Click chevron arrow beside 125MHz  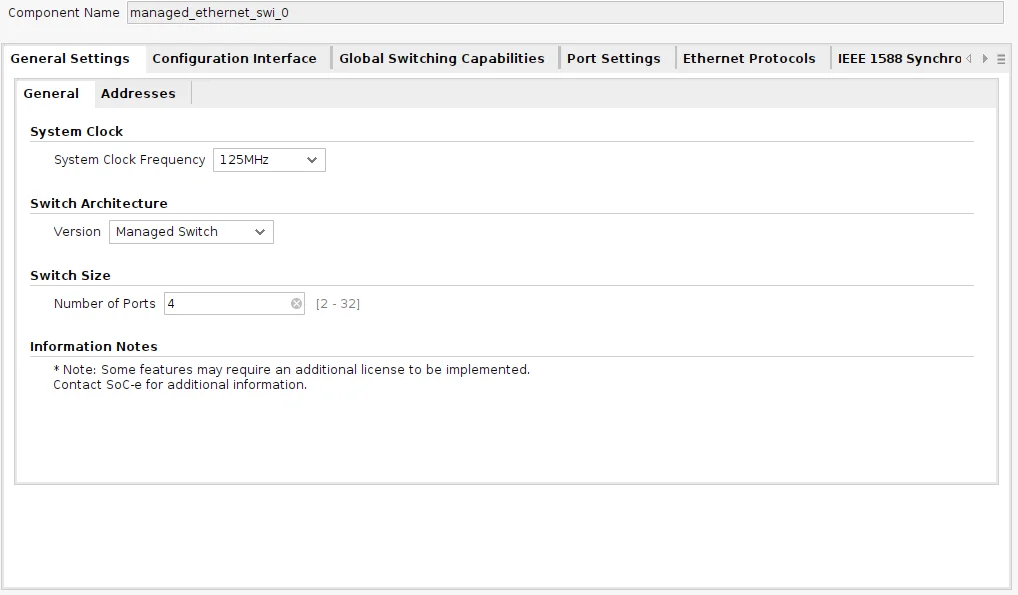point(312,160)
